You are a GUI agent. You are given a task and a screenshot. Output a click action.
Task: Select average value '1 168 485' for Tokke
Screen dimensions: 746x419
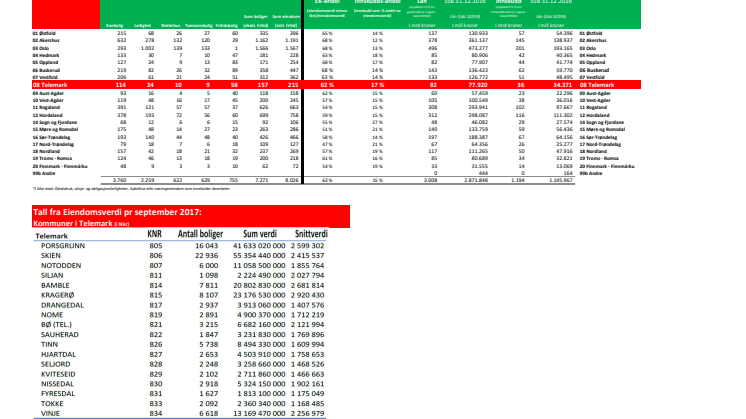click(x=307, y=404)
